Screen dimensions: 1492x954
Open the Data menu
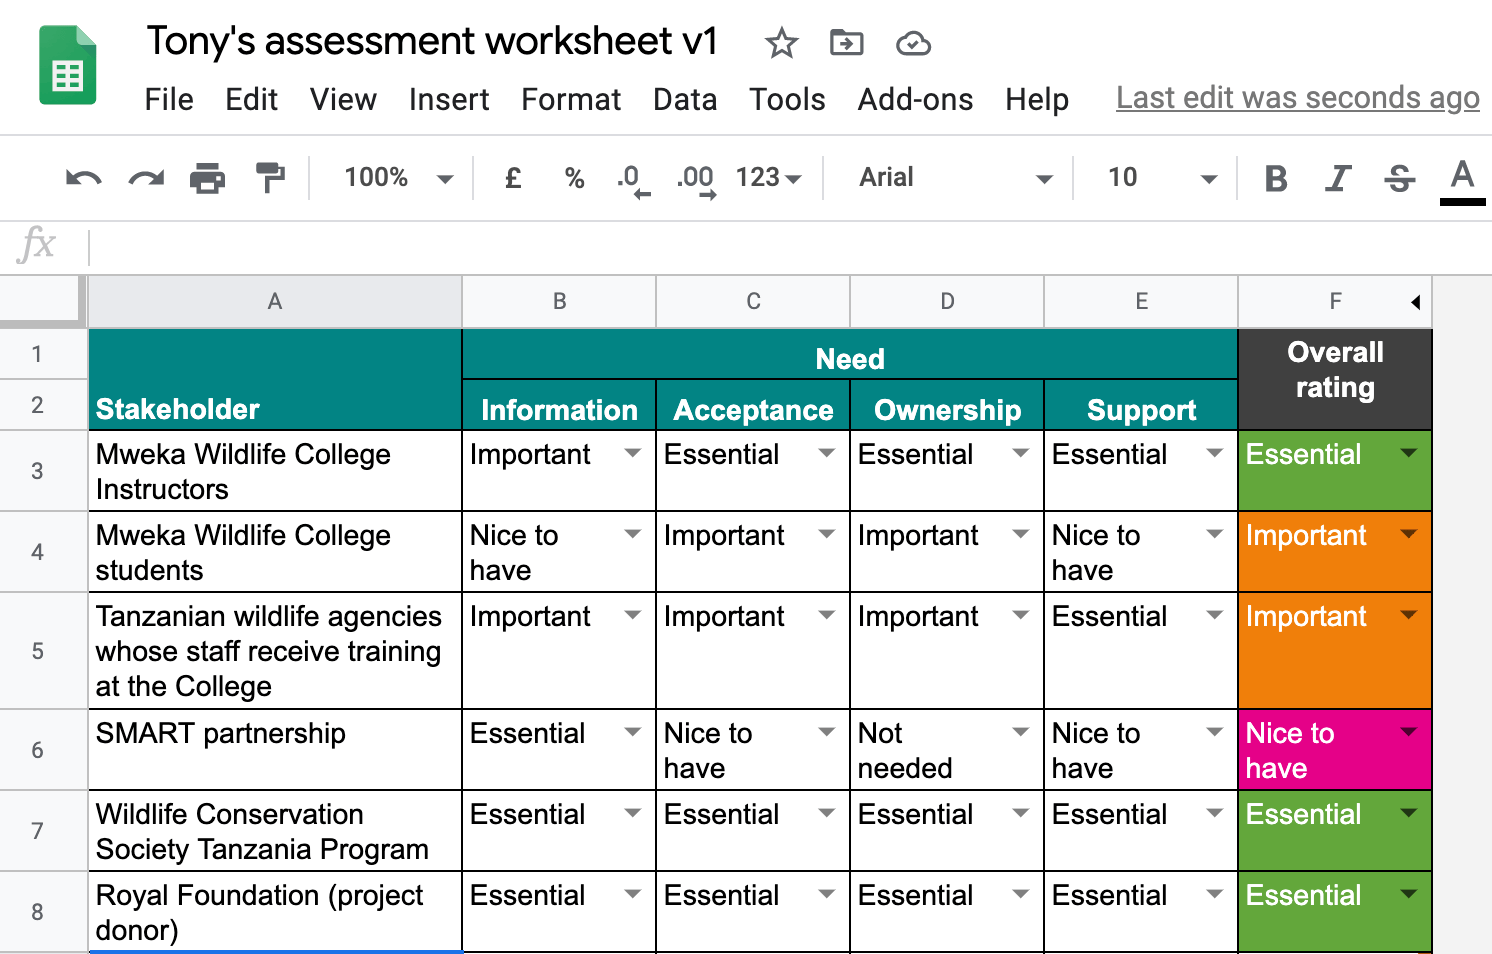click(685, 99)
